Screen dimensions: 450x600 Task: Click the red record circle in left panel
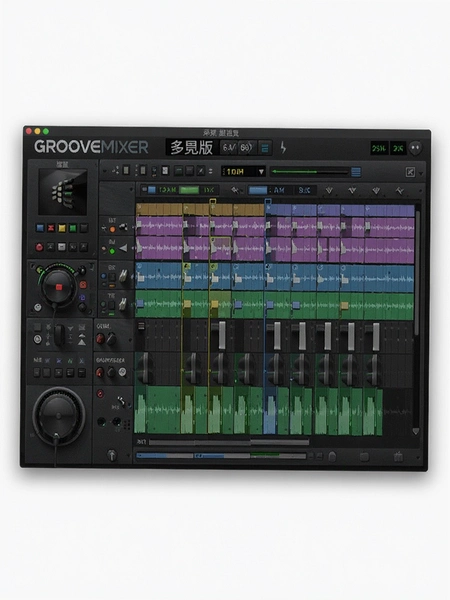point(39,247)
